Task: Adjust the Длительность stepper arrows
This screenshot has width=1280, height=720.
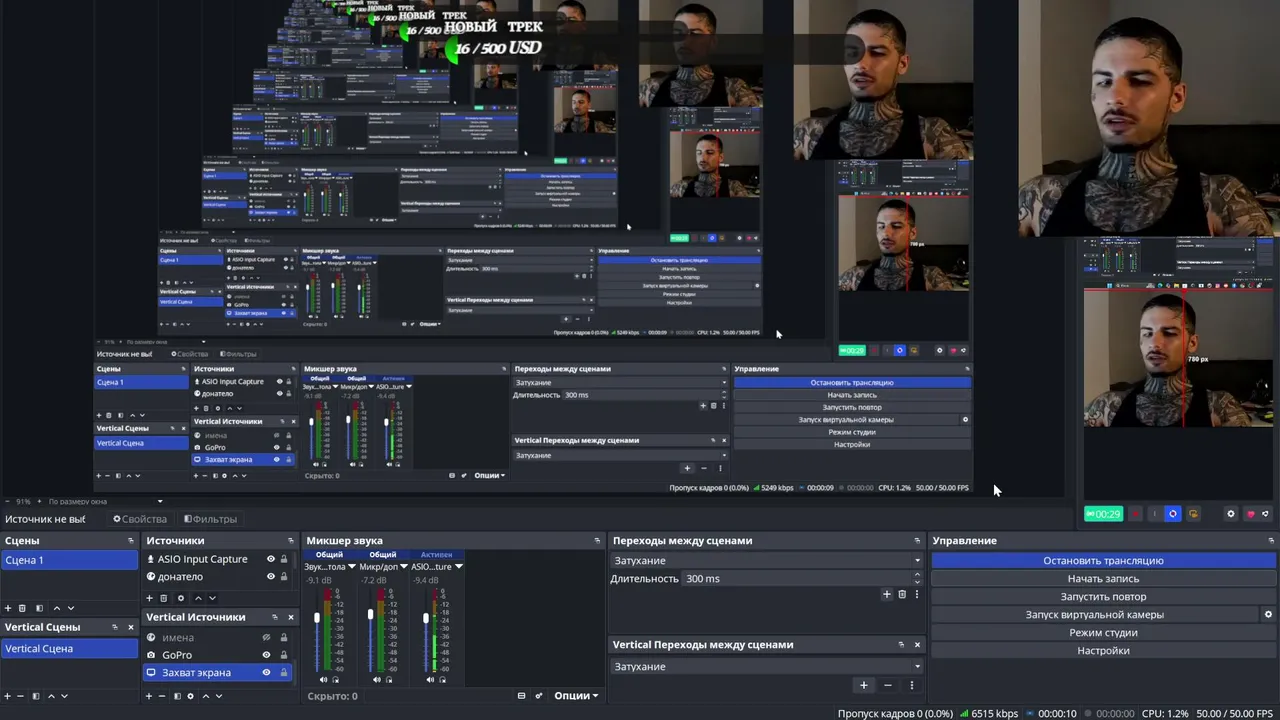Action: (917, 579)
